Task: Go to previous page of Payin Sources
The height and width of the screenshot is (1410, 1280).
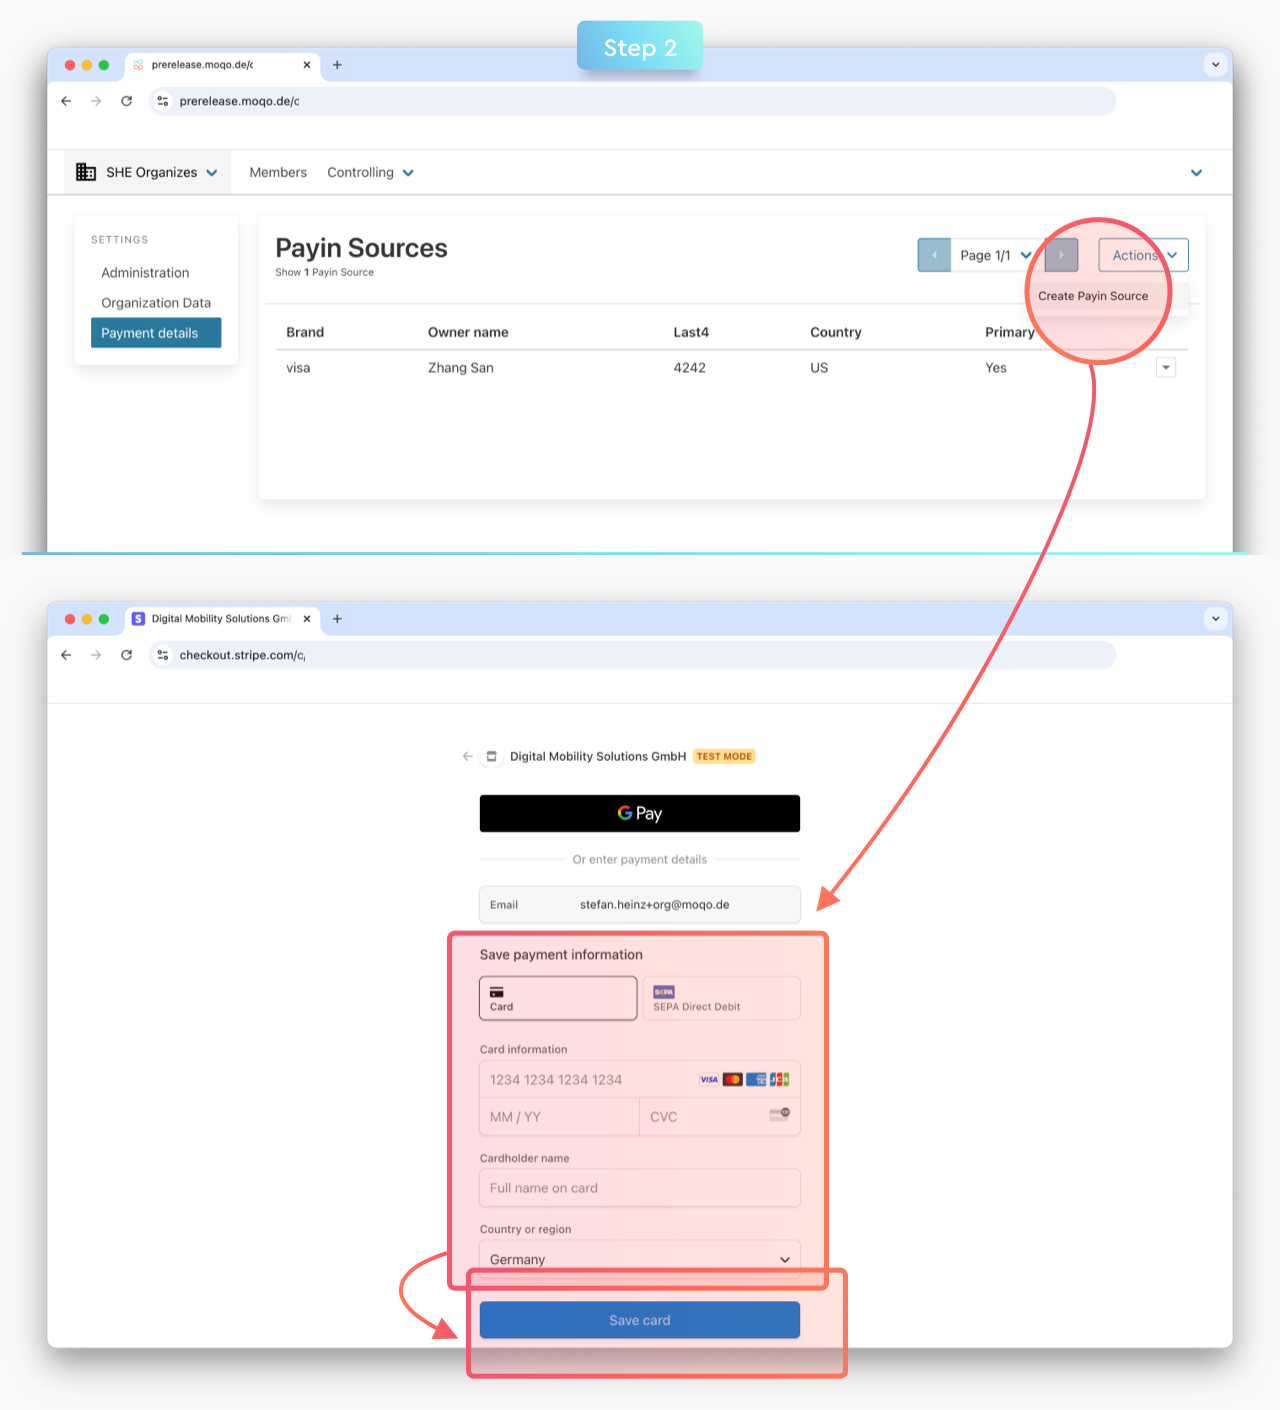Action: tap(934, 255)
